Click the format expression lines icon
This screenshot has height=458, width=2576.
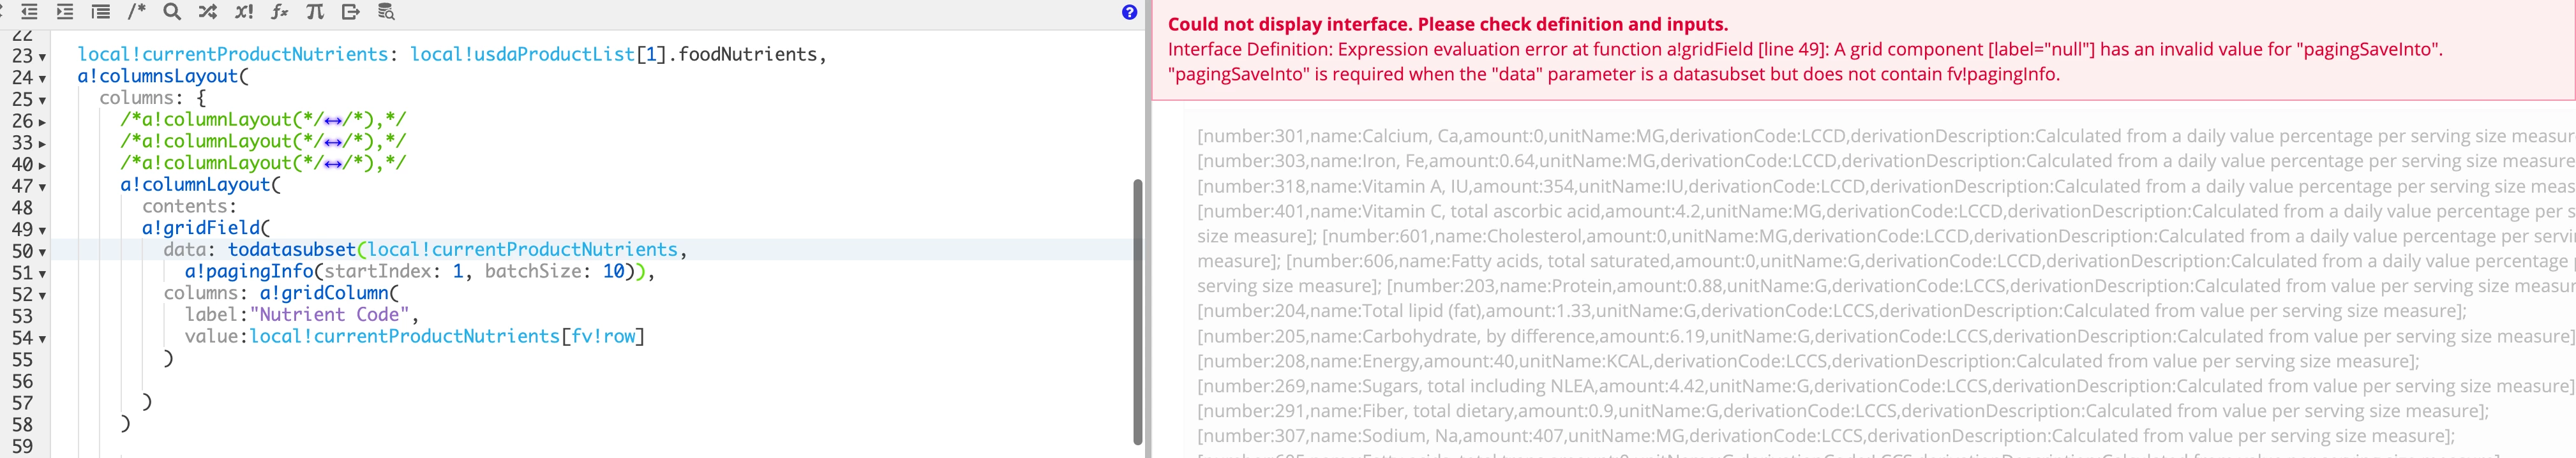click(x=101, y=12)
